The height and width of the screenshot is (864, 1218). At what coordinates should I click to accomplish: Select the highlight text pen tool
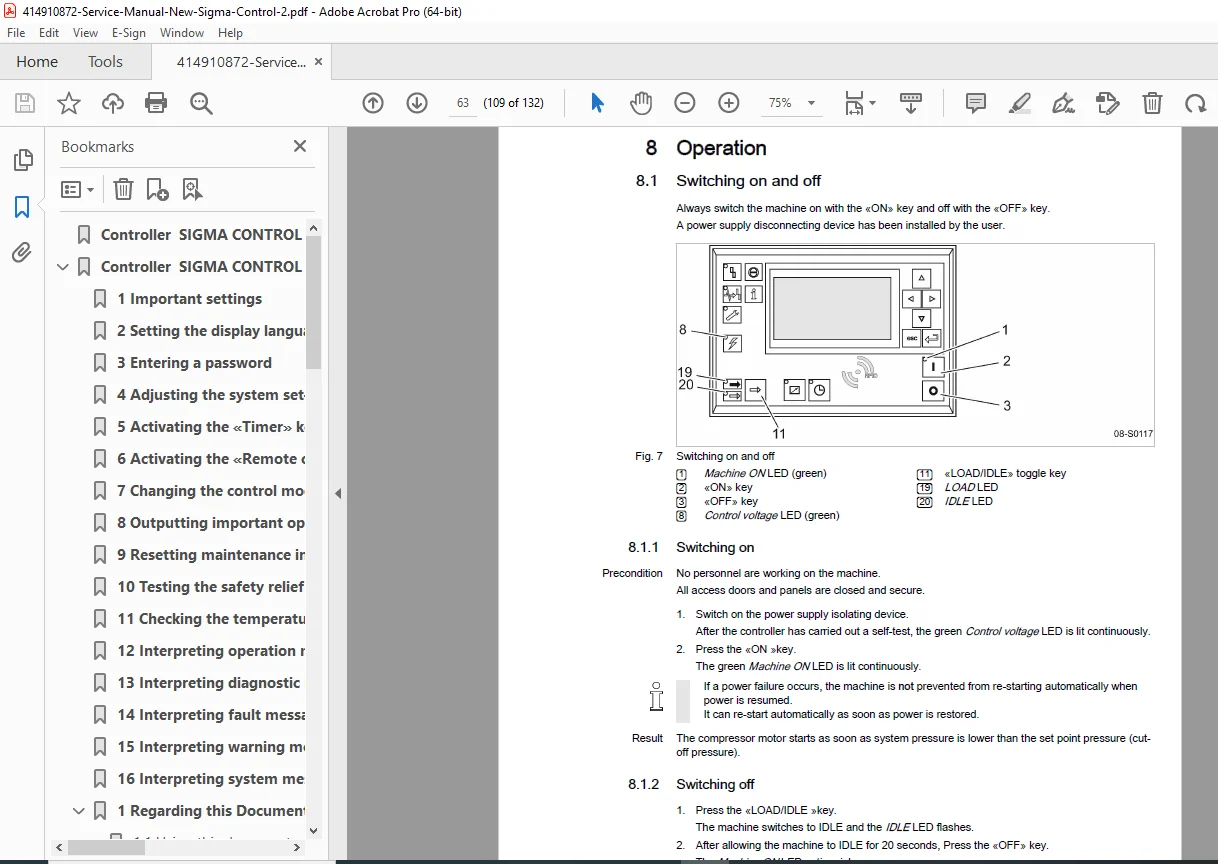(x=1020, y=103)
